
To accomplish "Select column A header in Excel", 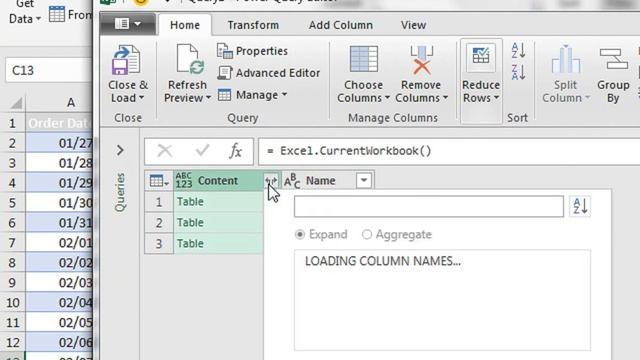I will click(x=60, y=102).
